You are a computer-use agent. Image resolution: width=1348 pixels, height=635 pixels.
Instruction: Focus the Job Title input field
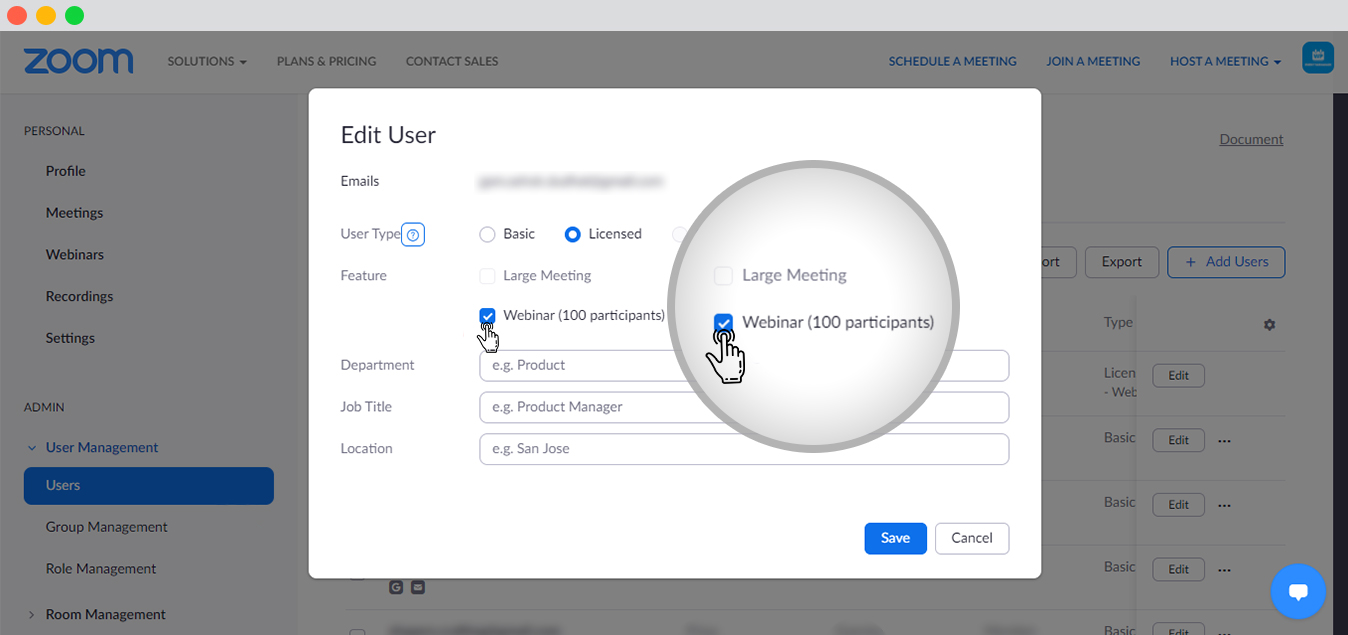744,407
